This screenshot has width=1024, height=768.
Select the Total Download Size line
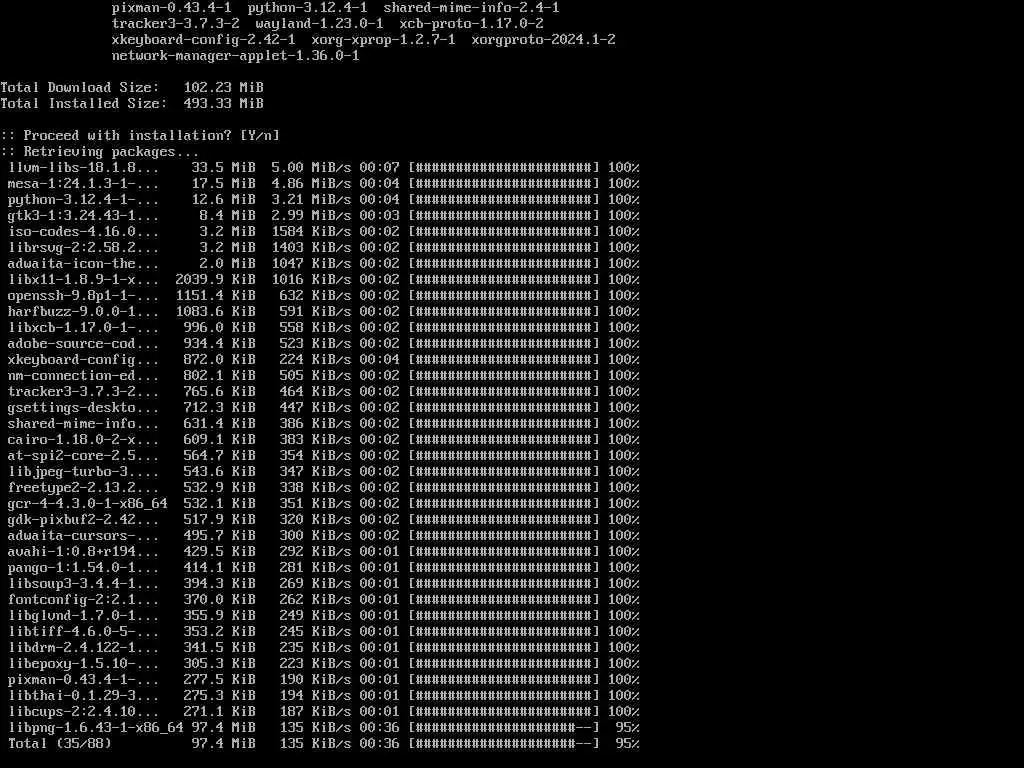coord(132,88)
